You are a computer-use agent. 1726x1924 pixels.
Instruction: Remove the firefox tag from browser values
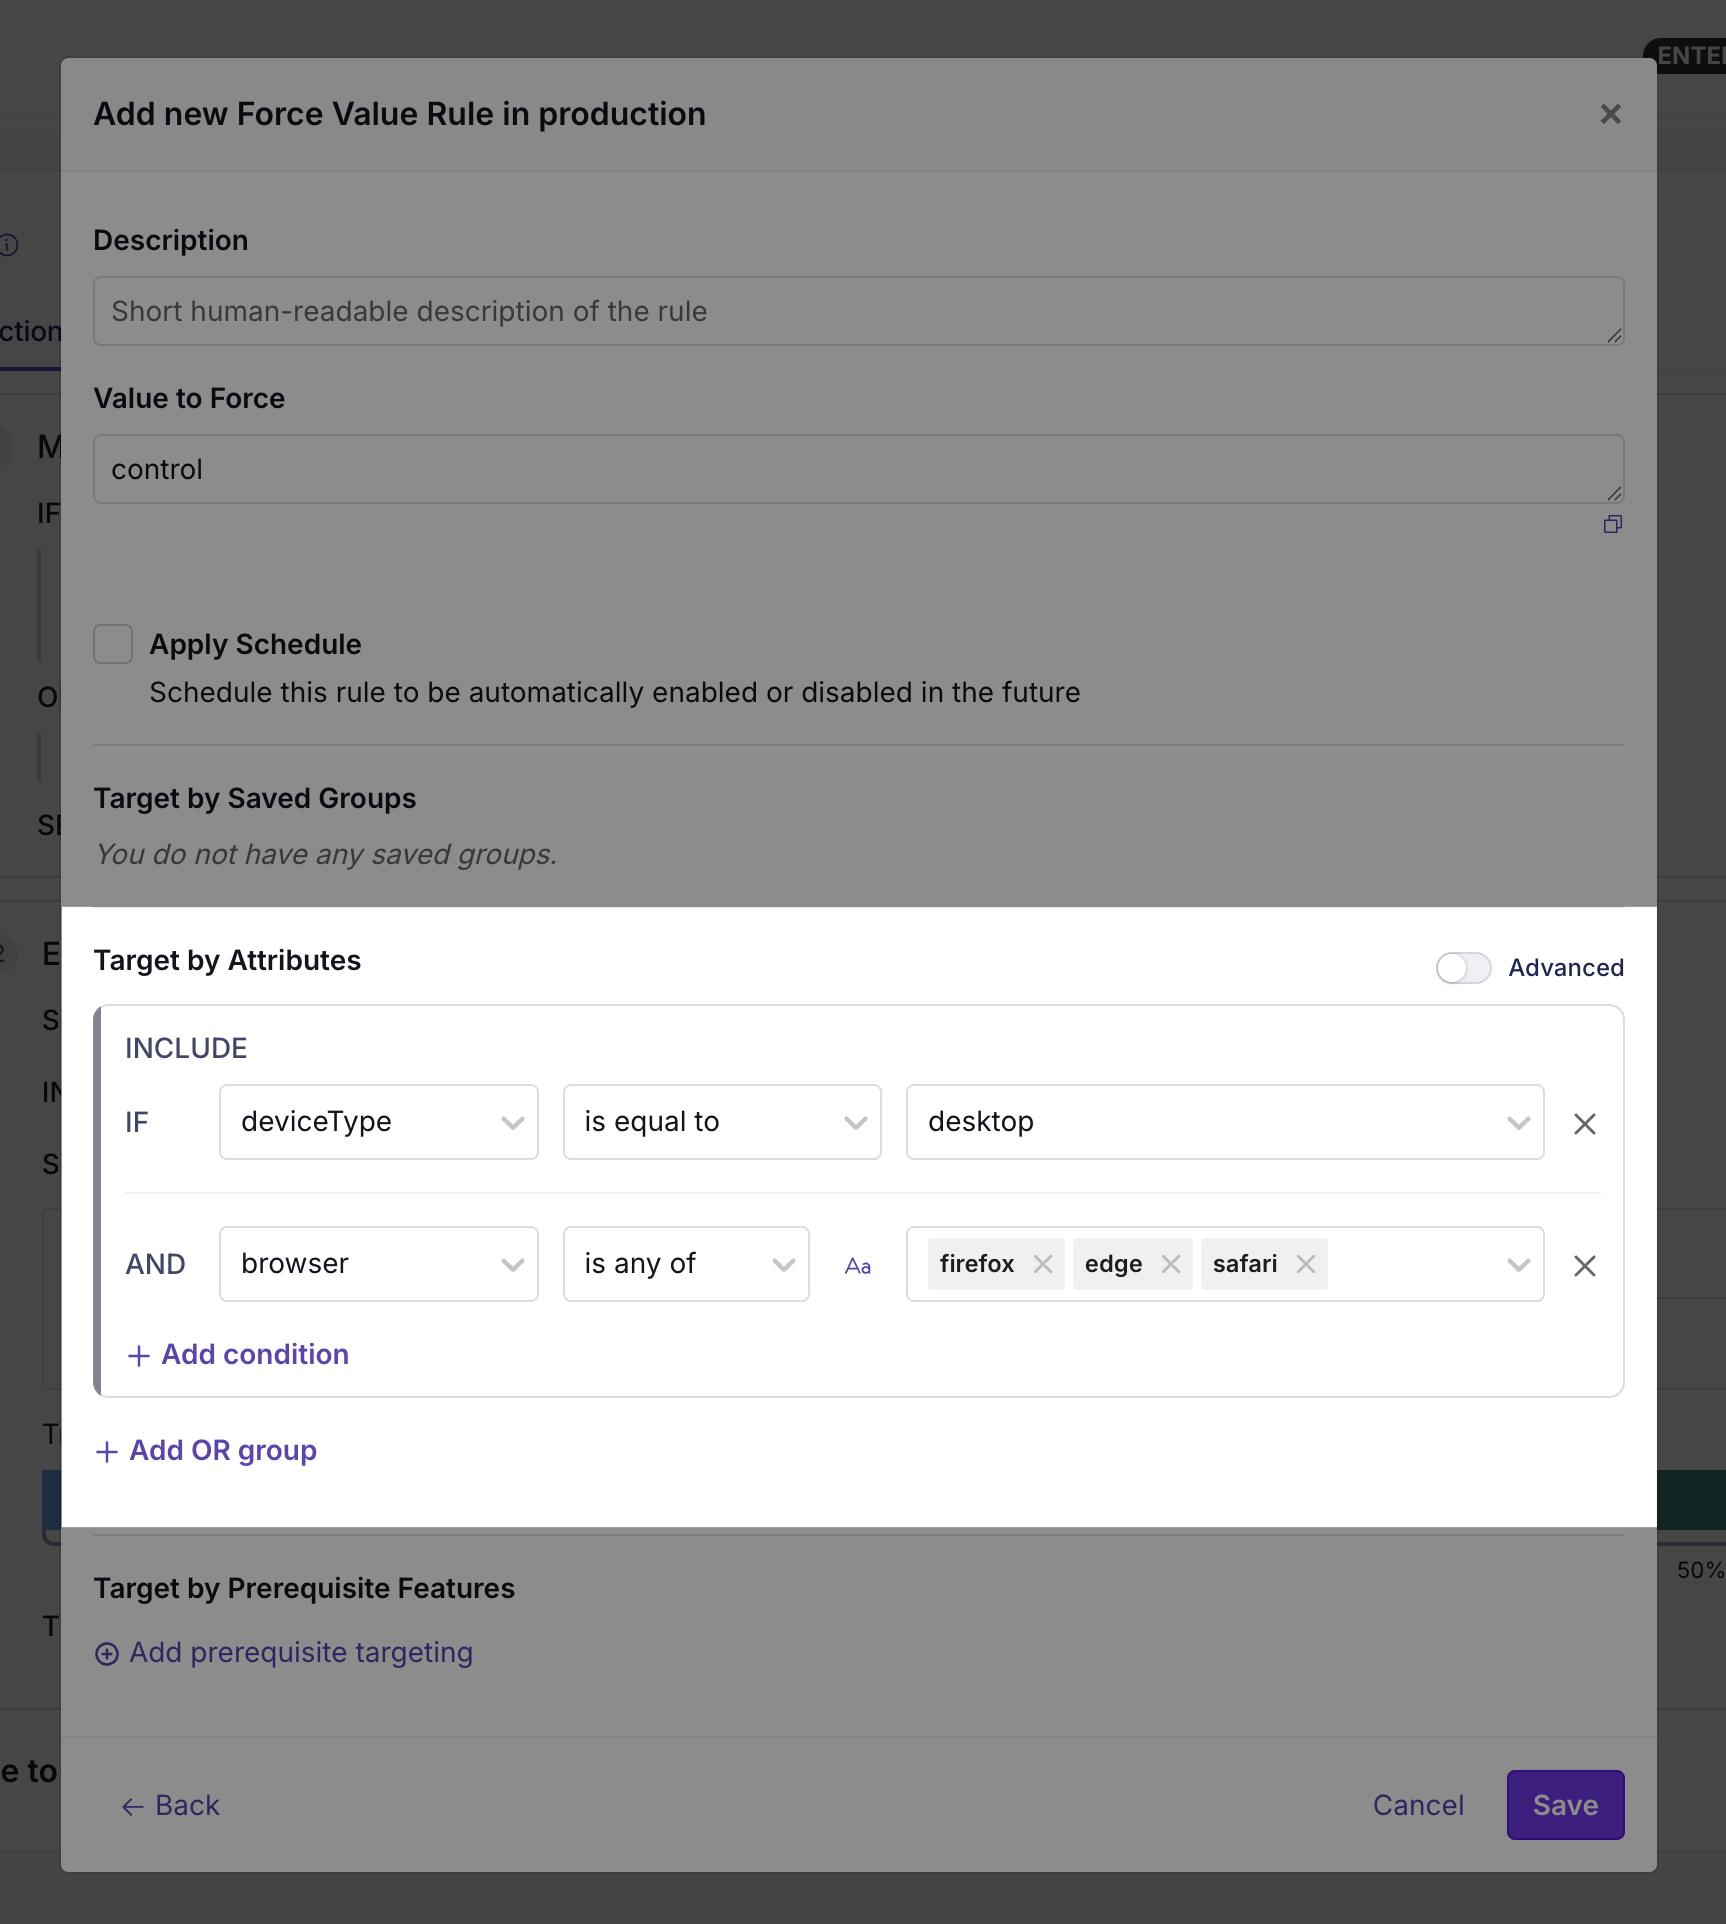tap(1043, 1263)
